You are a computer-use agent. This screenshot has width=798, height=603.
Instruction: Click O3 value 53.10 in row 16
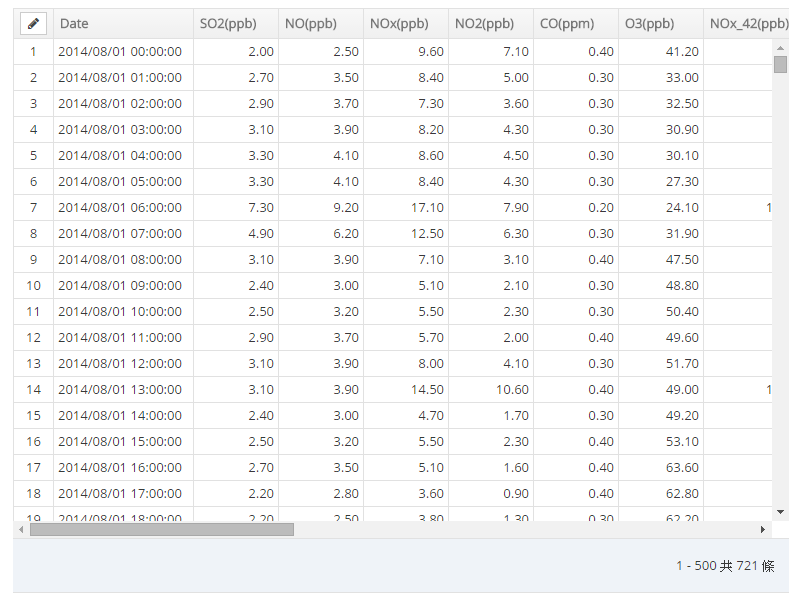pyautogui.click(x=661, y=441)
